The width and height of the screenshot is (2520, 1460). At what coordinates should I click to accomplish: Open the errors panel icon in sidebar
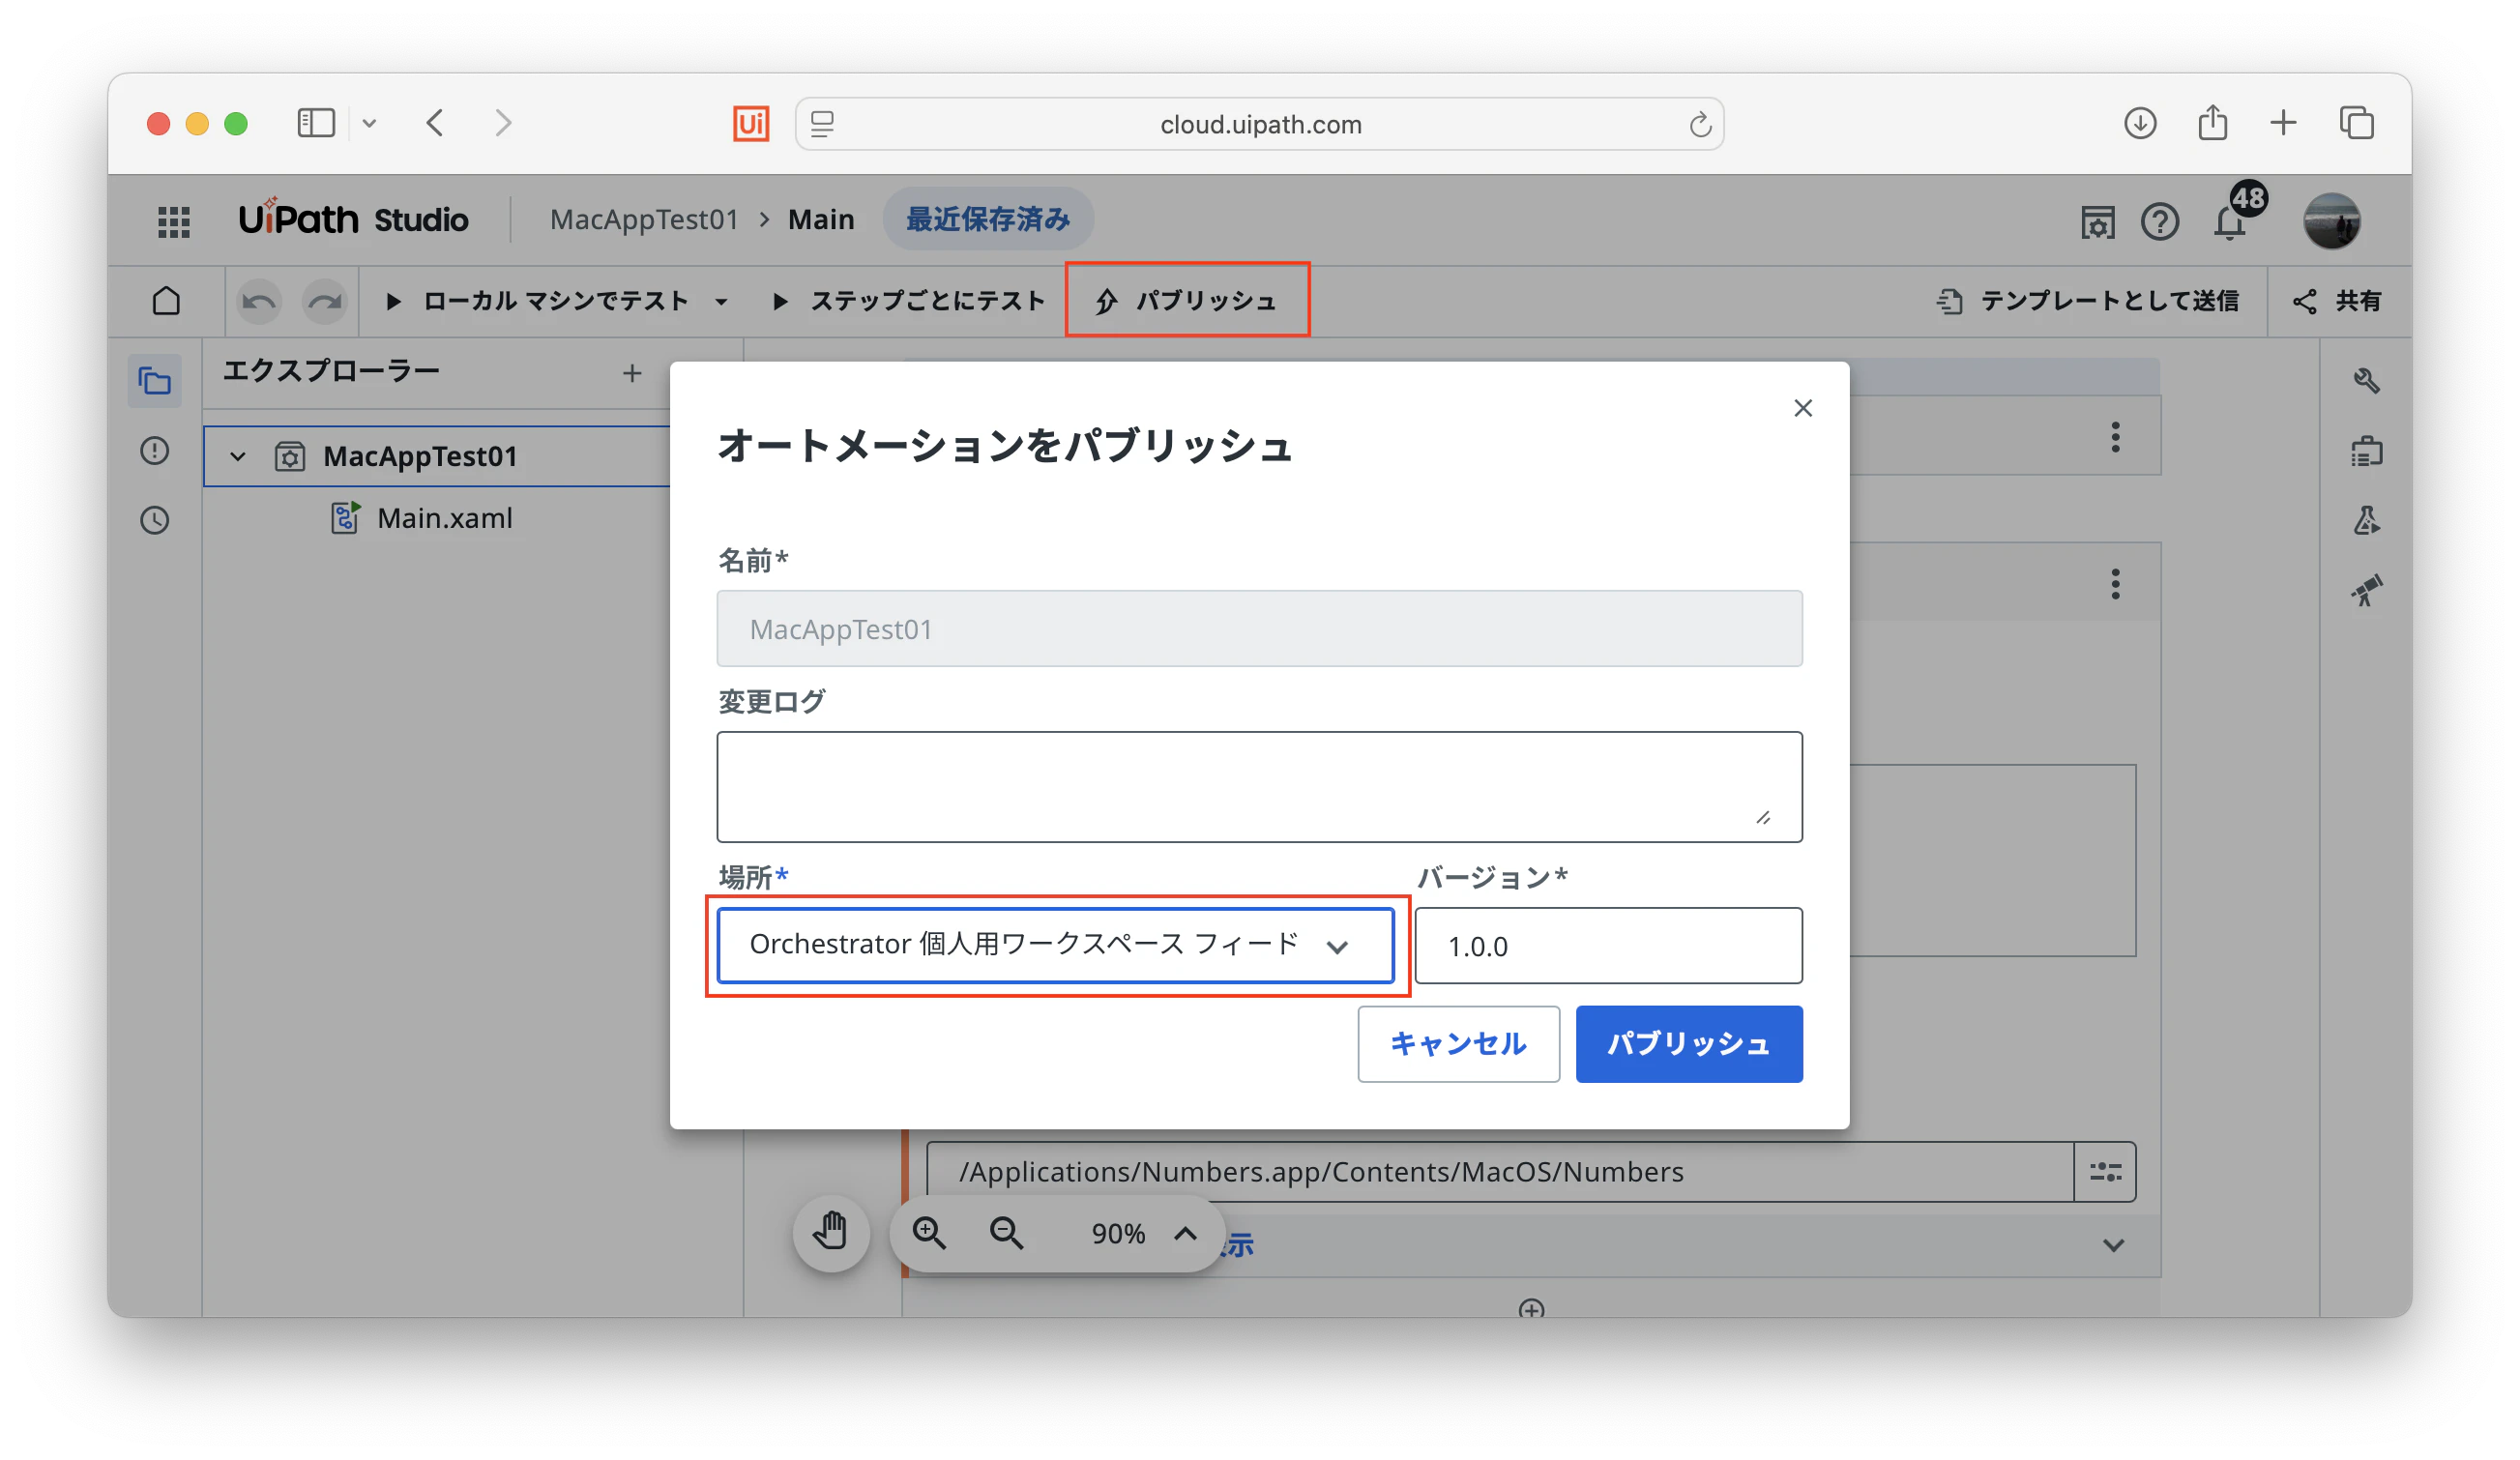click(155, 451)
